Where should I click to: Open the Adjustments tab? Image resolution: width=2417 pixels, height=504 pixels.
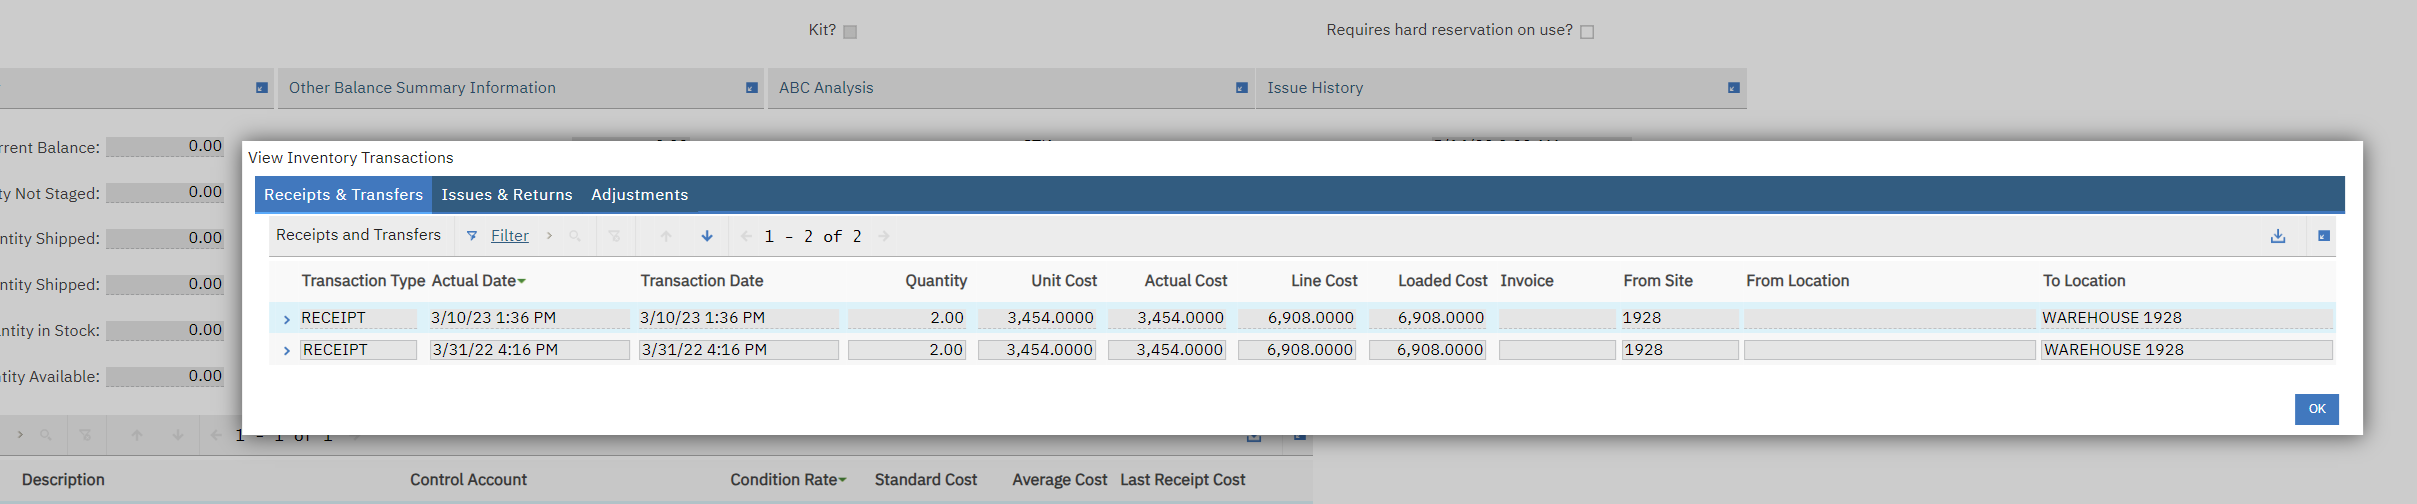(x=639, y=195)
